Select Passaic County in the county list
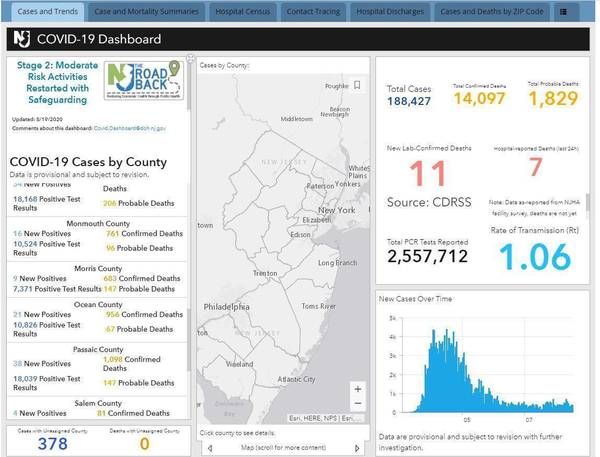Screen dimensions: 600x457 [98, 350]
